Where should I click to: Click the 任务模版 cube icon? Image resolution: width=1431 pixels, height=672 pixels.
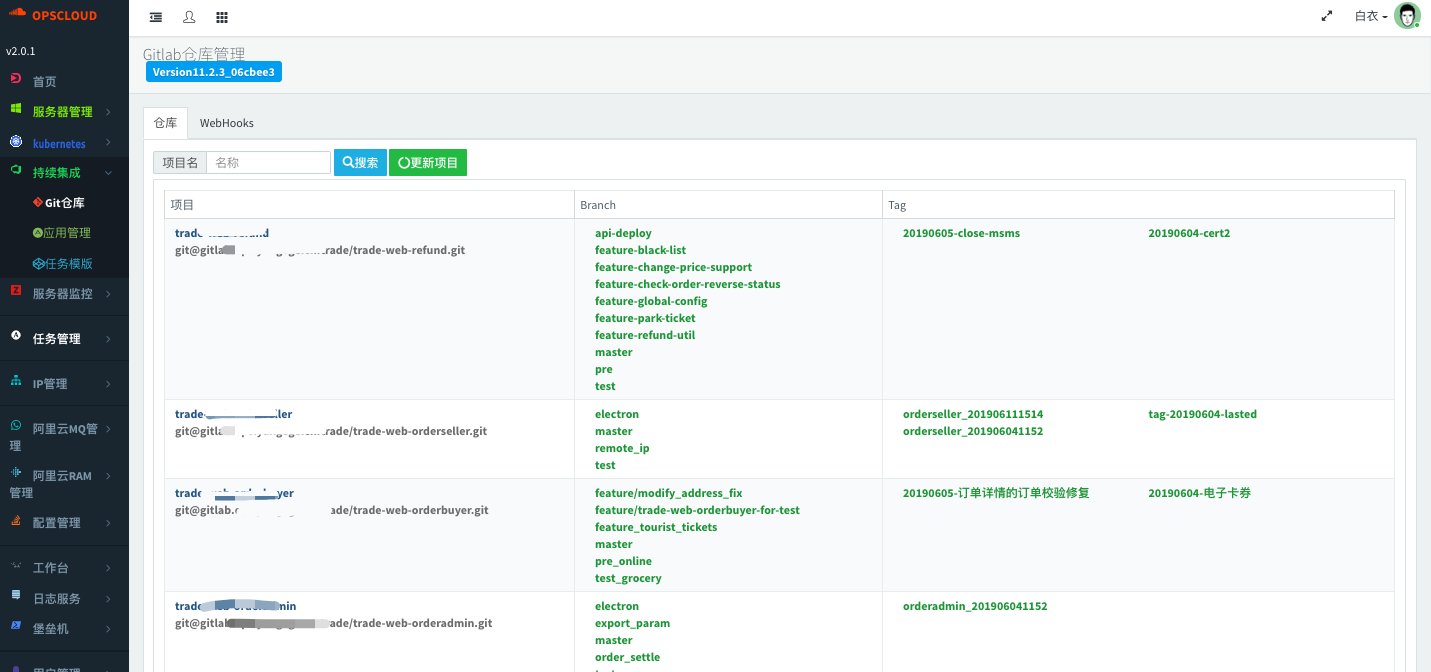coord(38,263)
